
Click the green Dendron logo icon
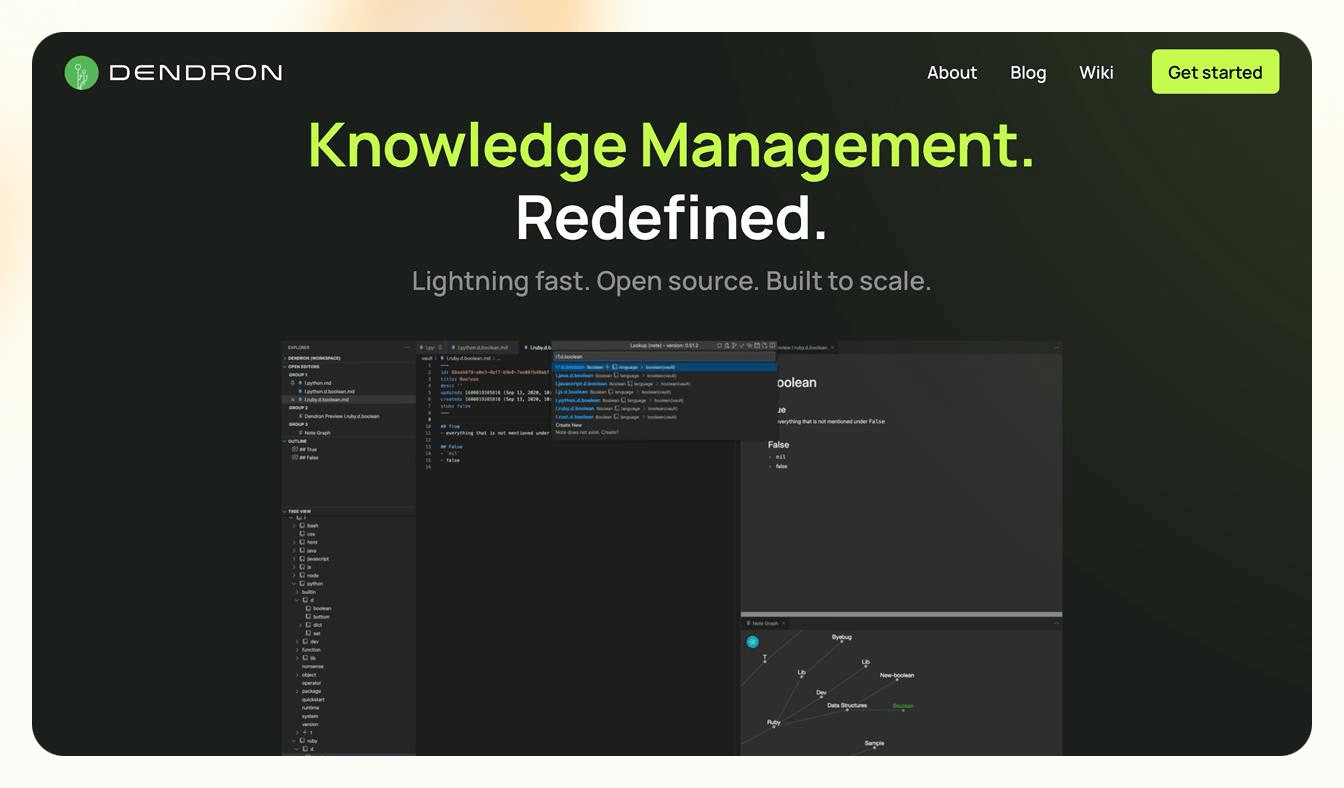(81, 72)
